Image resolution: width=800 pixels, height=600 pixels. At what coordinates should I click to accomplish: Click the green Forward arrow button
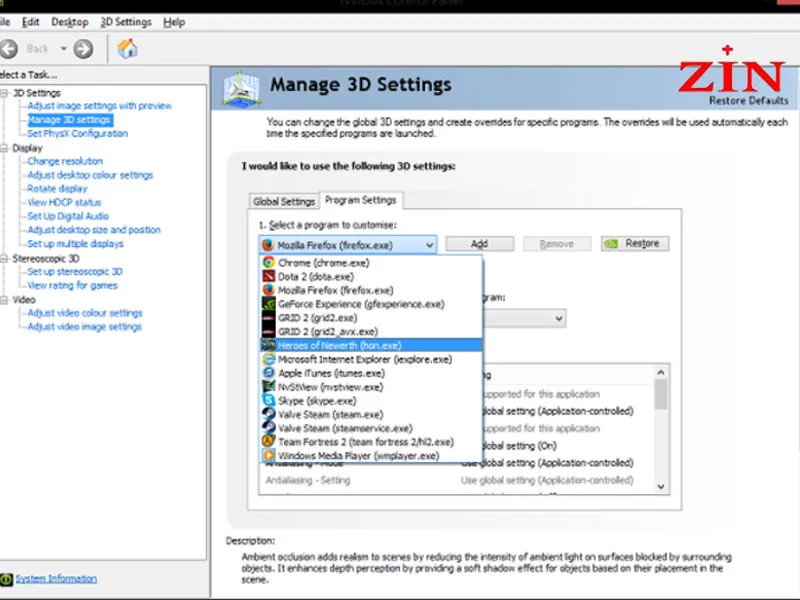(x=83, y=48)
